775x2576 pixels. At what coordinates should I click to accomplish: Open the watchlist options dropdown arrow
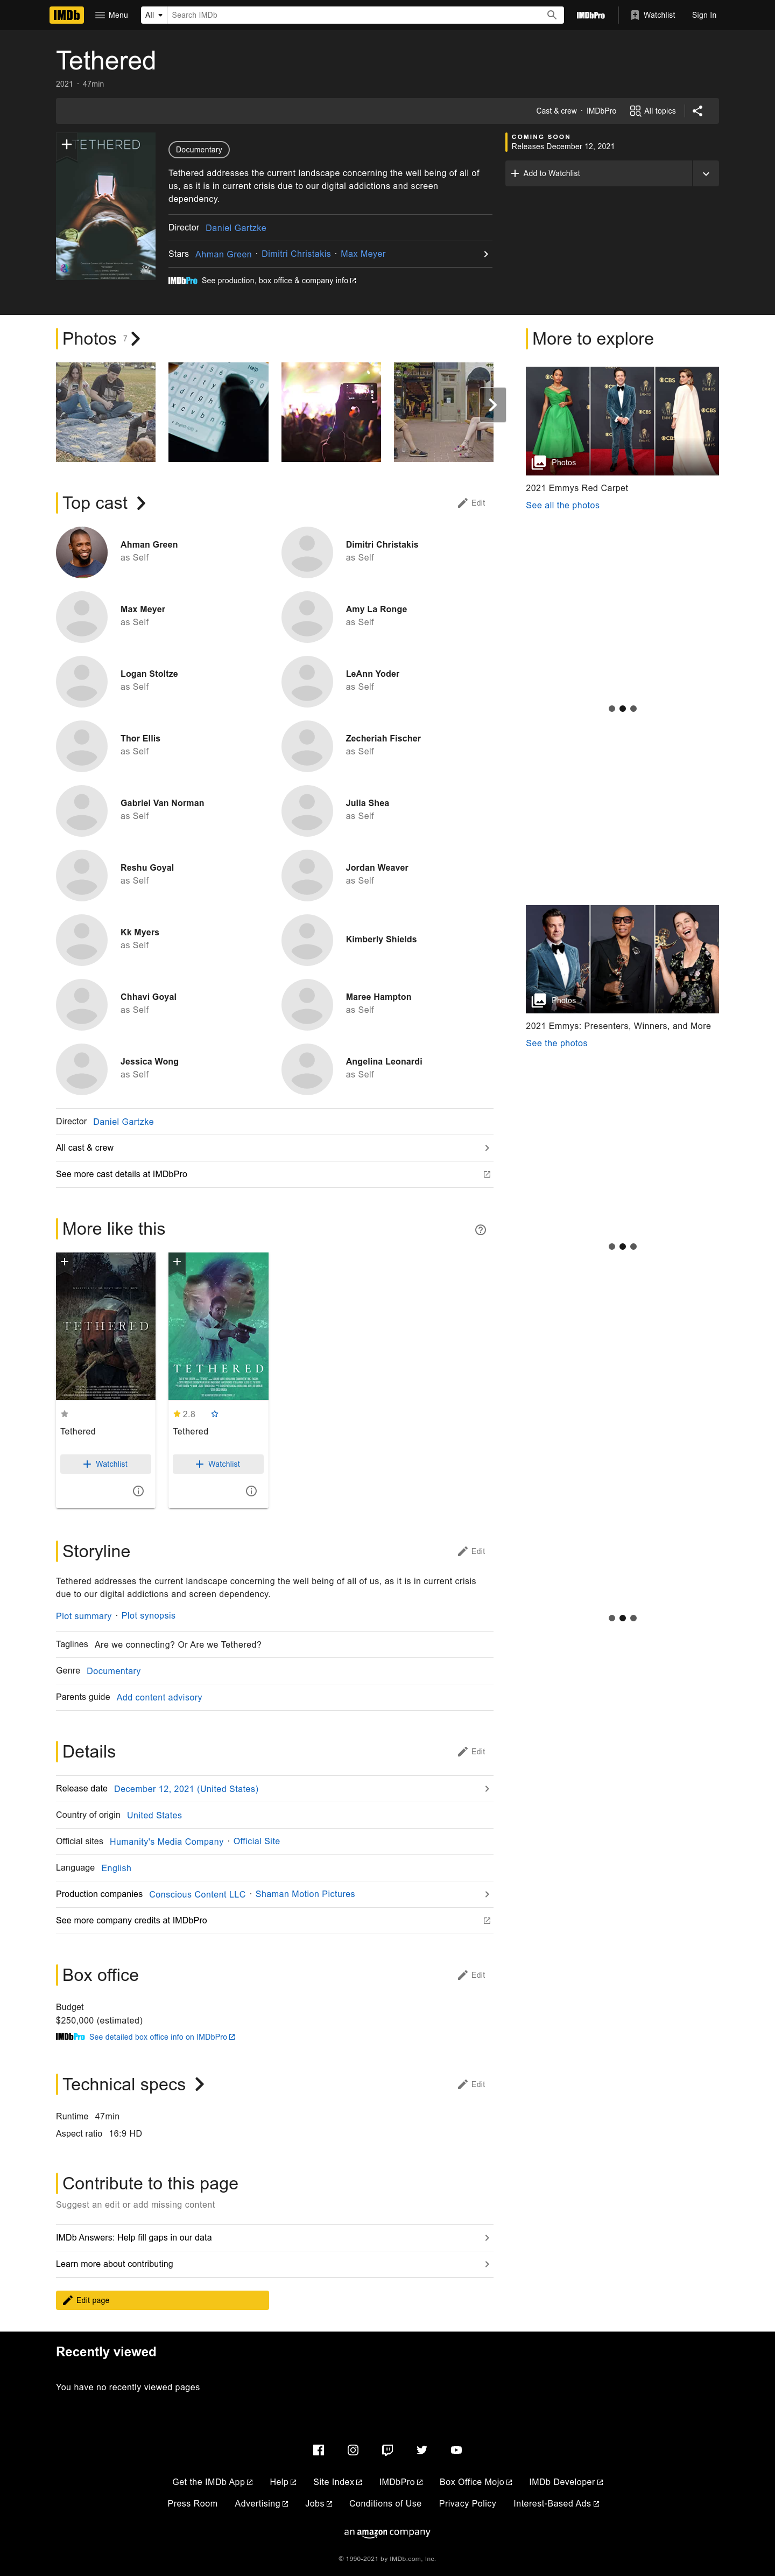706,173
